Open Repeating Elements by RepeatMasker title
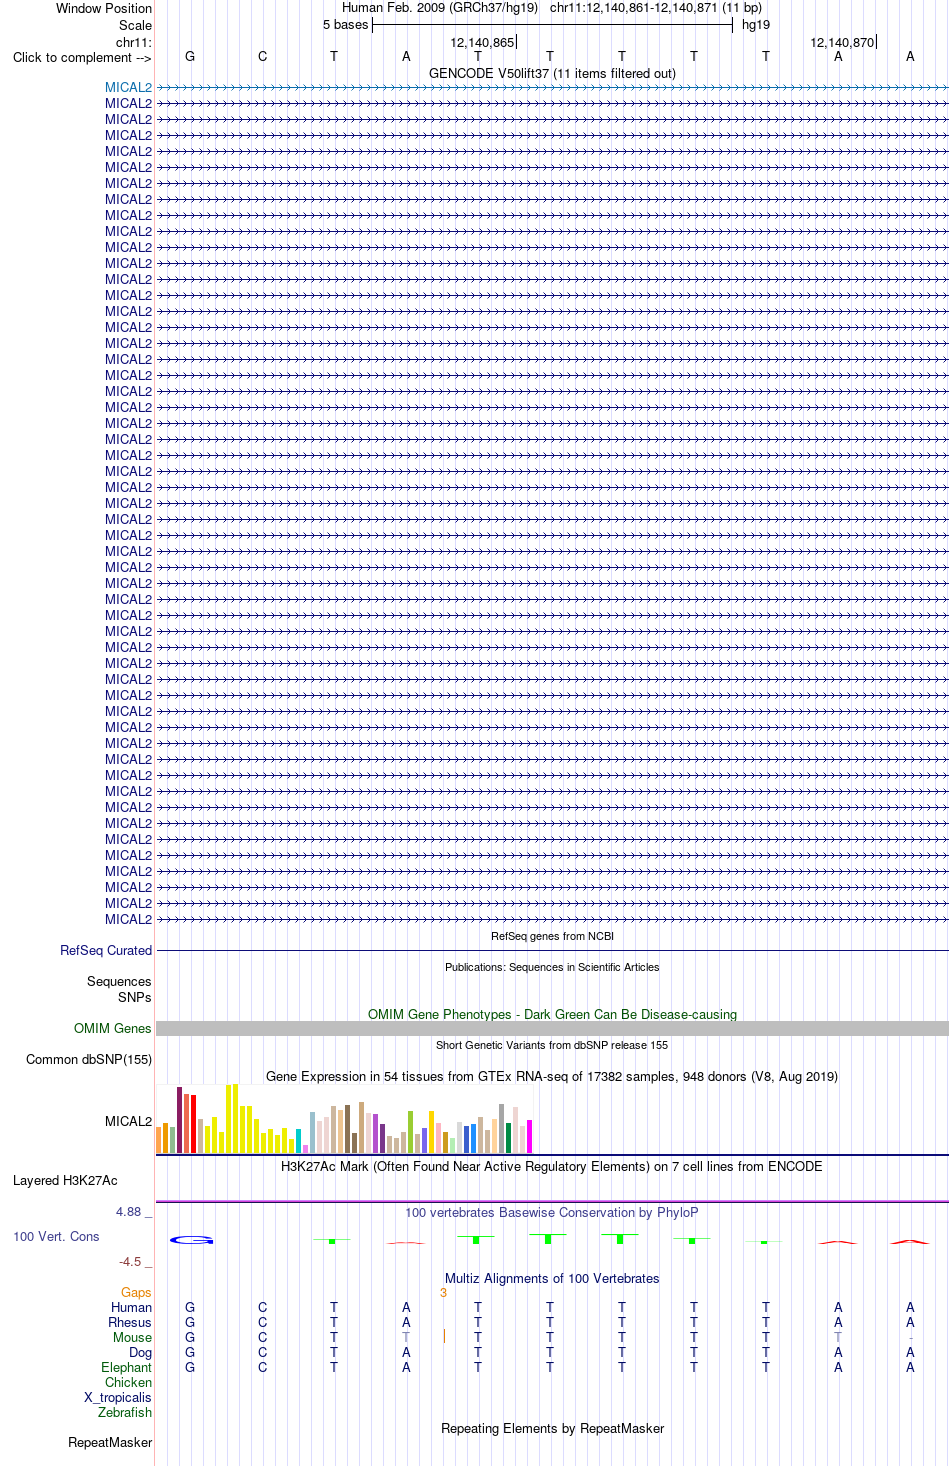The width and height of the screenshot is (950, 1466). coord(552,1428)
